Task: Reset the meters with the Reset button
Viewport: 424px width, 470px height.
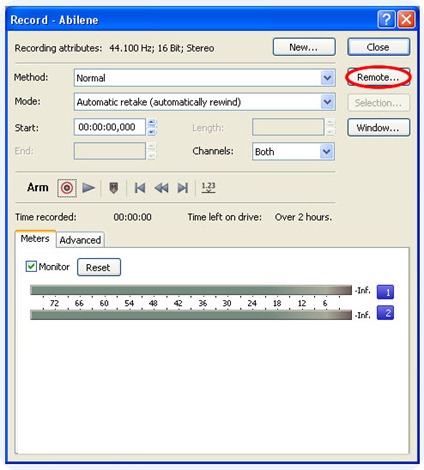Action: (x=99, y=267)
